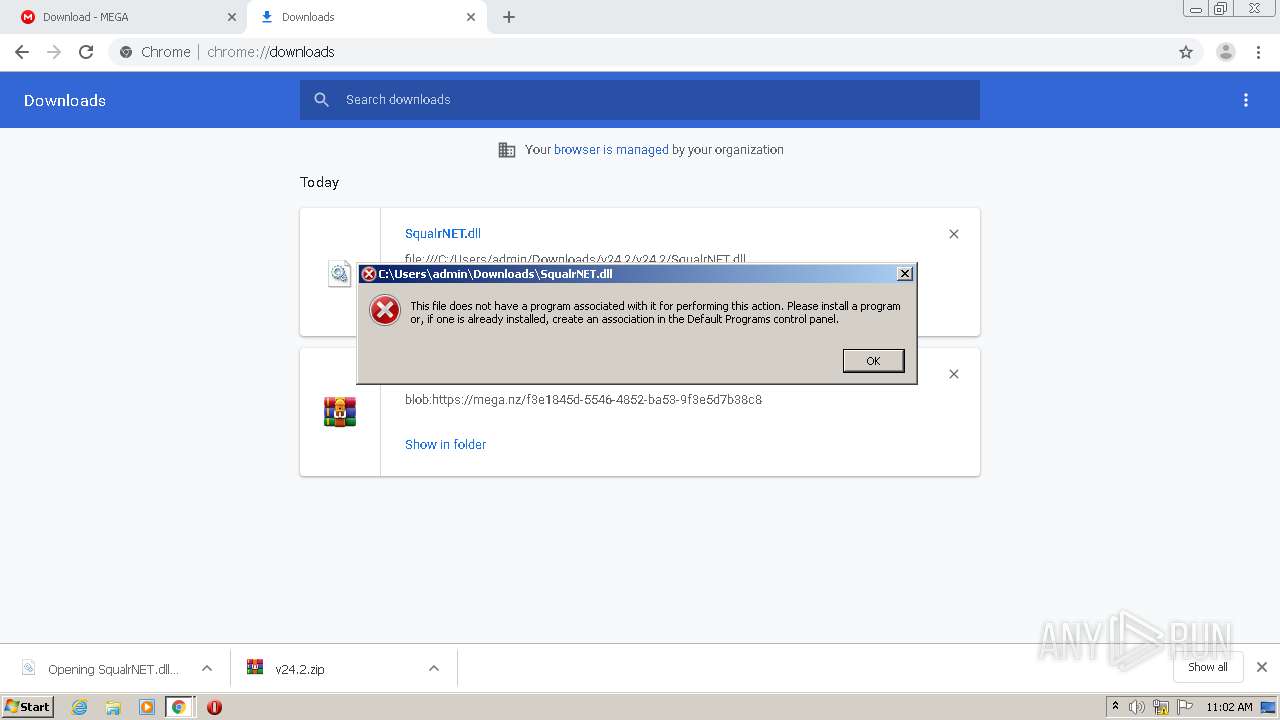Show hidden system tray icons
Viewport: 1280px width, 720px height.
(x=1115, y=707)
